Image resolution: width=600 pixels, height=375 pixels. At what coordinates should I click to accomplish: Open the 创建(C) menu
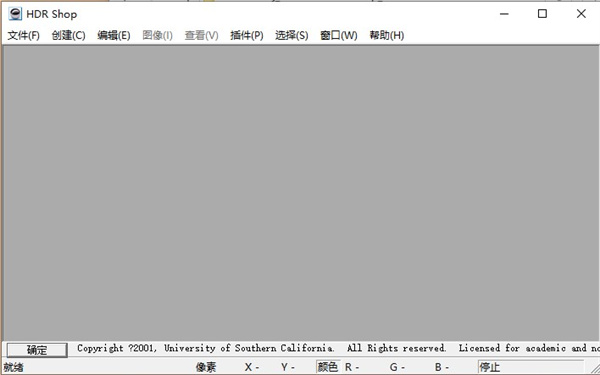(68, 35)
